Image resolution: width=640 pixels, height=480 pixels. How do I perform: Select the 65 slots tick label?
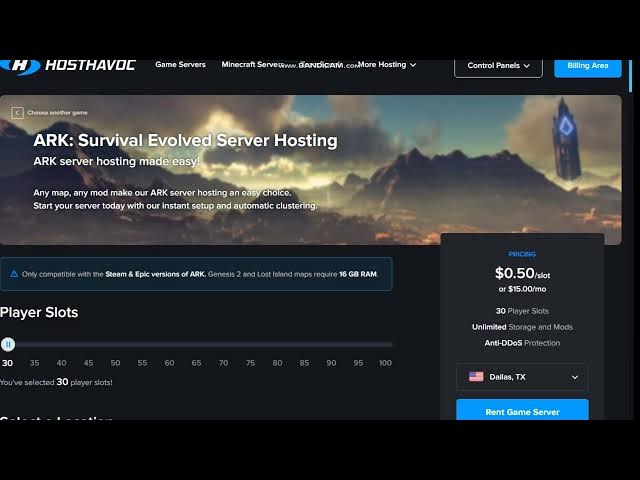tap(196, 363)
